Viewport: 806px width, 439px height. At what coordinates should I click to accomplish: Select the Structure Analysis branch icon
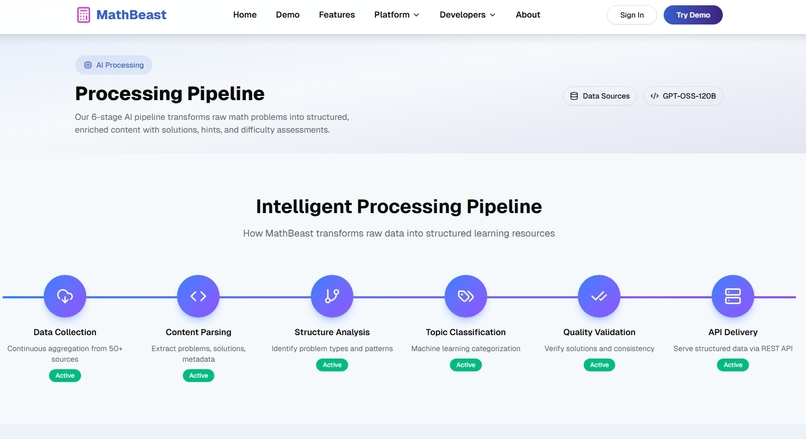click(332, 296)
